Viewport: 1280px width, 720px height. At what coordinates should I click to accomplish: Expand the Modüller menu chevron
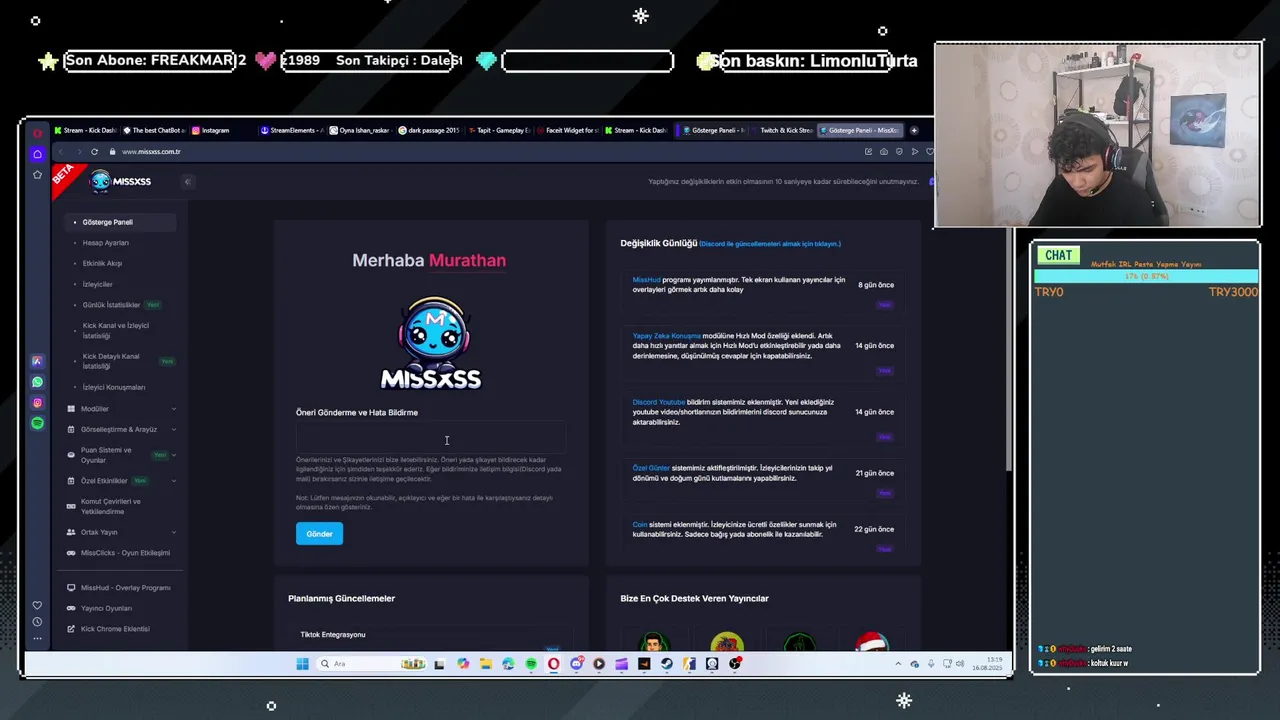coord(173,409)
